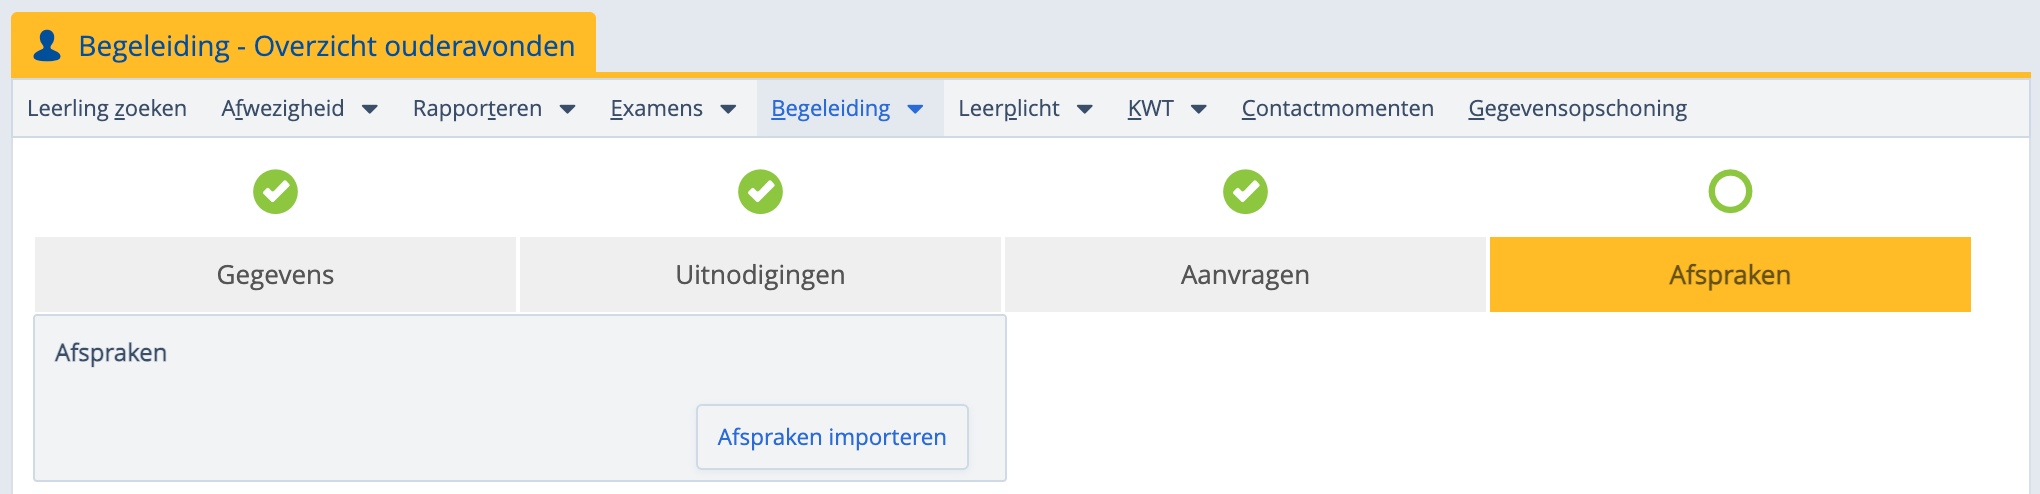Expand the Afwezigheid dropdown arrow

coord(370,109)
